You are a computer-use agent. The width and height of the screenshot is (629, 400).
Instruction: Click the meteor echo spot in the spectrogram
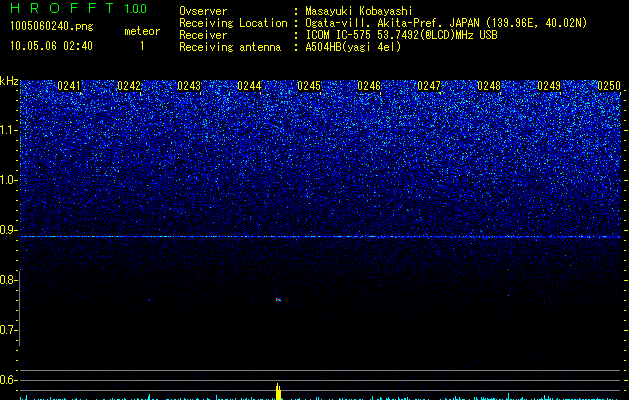(278, 299)
